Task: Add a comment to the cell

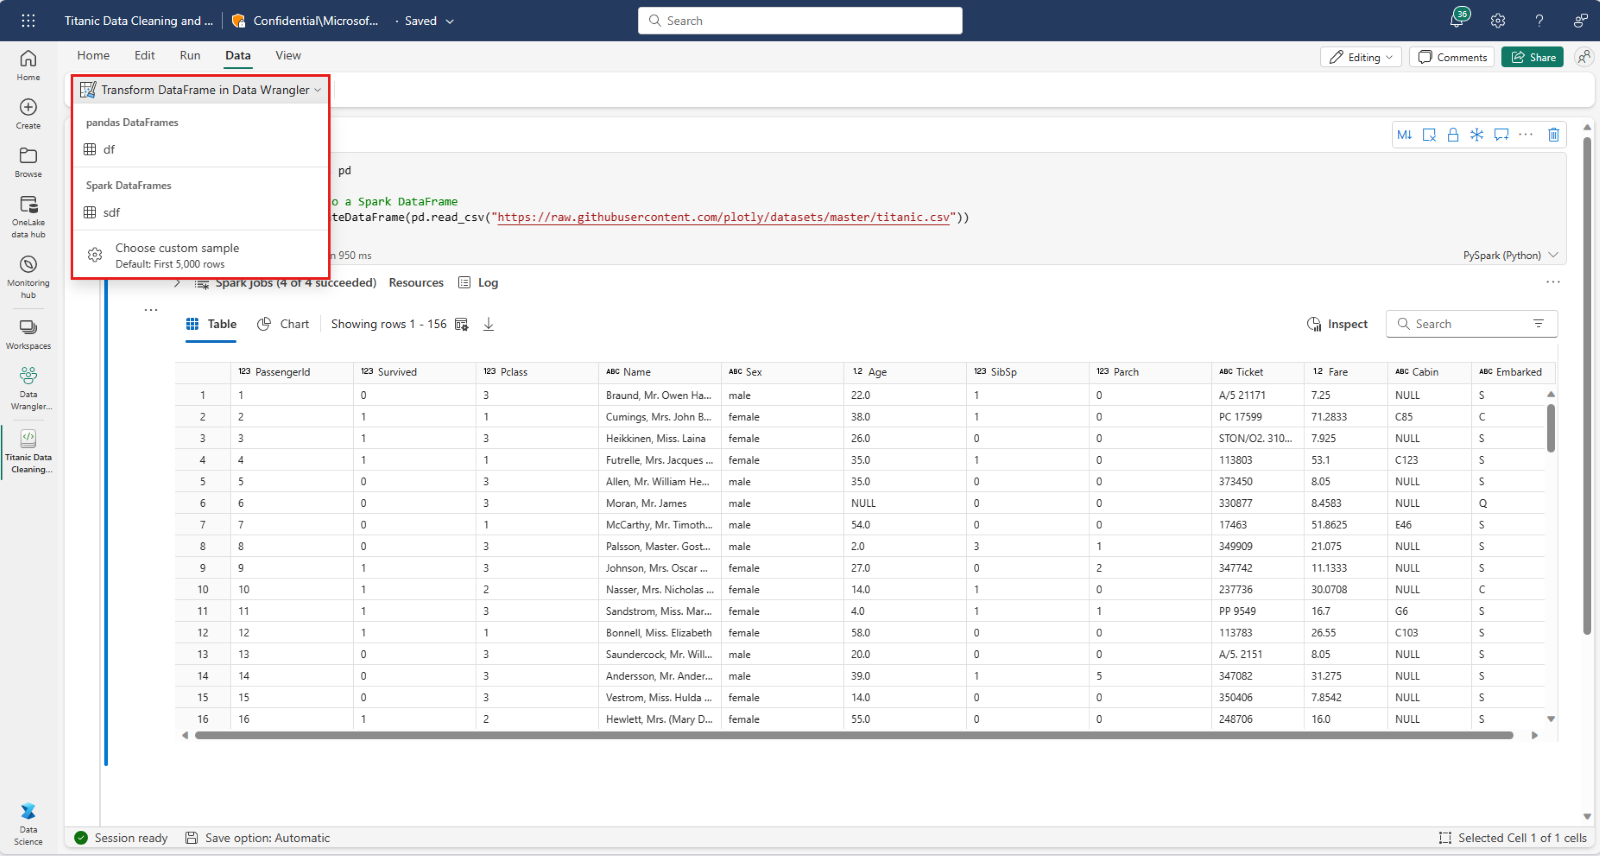Action: pos(1501,135)
